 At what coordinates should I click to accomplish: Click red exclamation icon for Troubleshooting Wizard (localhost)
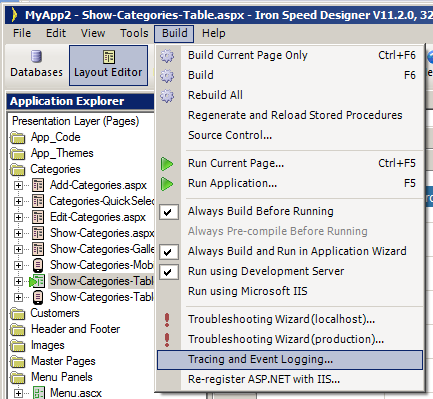point(167,320)
